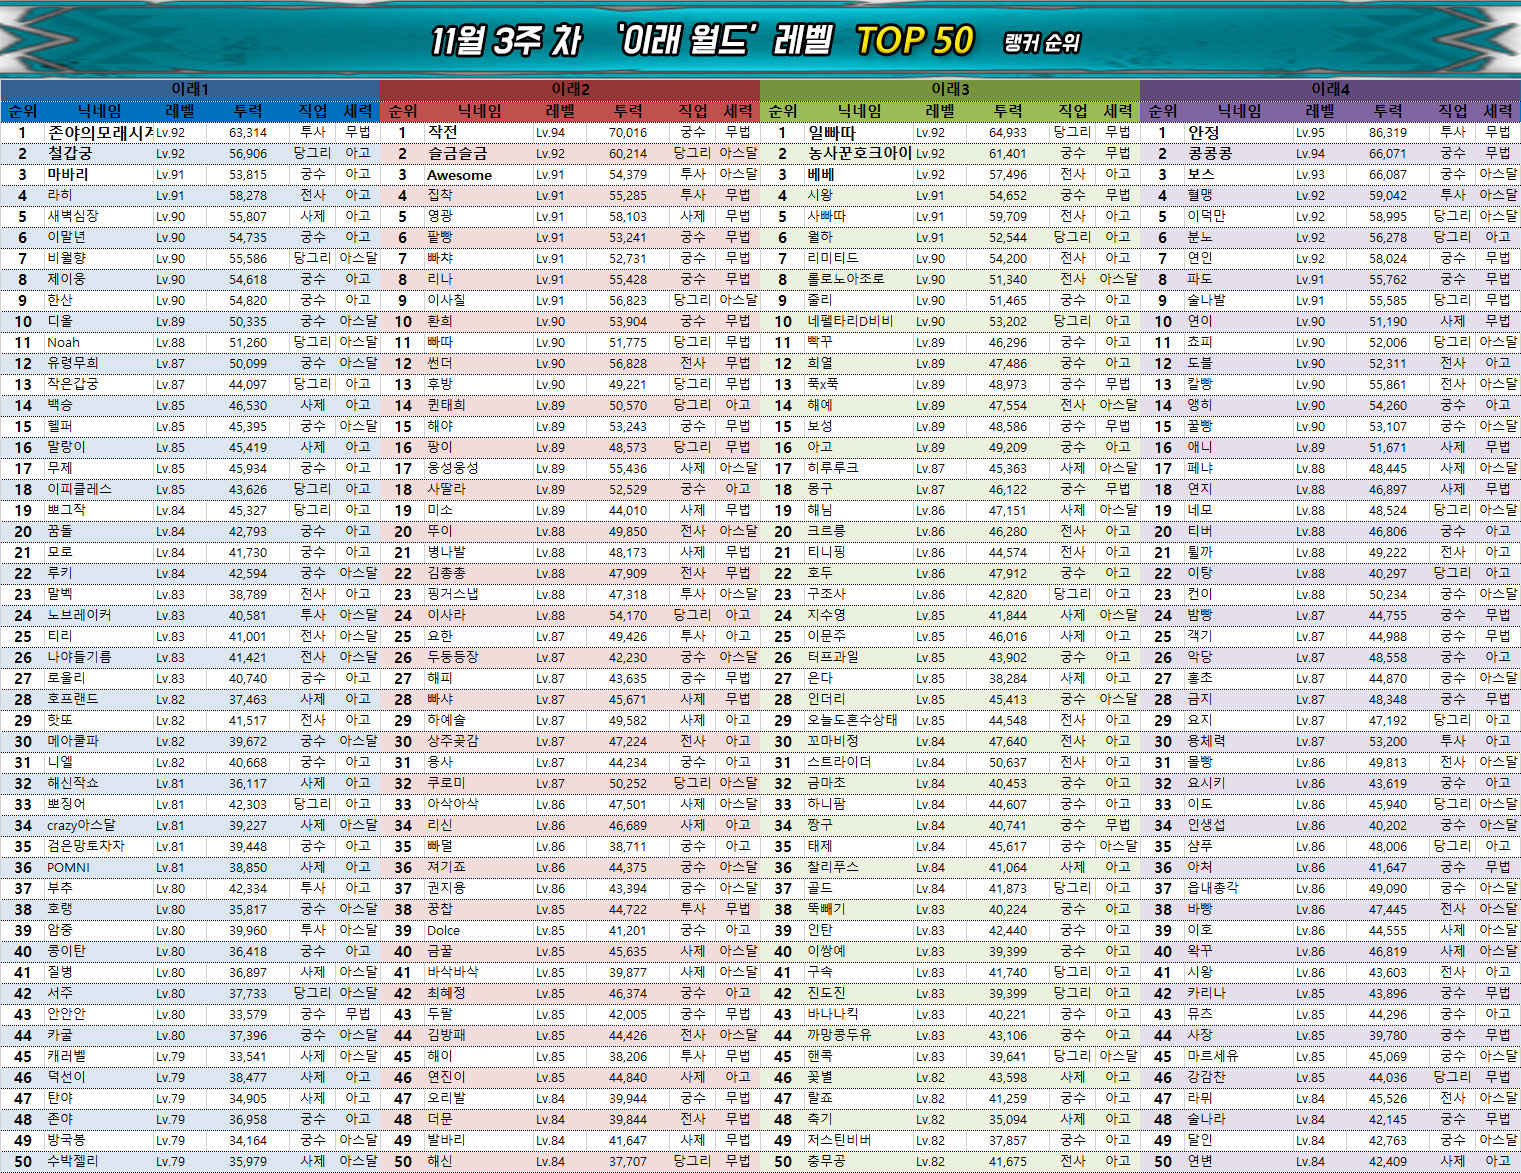
Task: Select the 농사꾼호크아이 nickname in 이래3
Action: [x=859, y=153]
